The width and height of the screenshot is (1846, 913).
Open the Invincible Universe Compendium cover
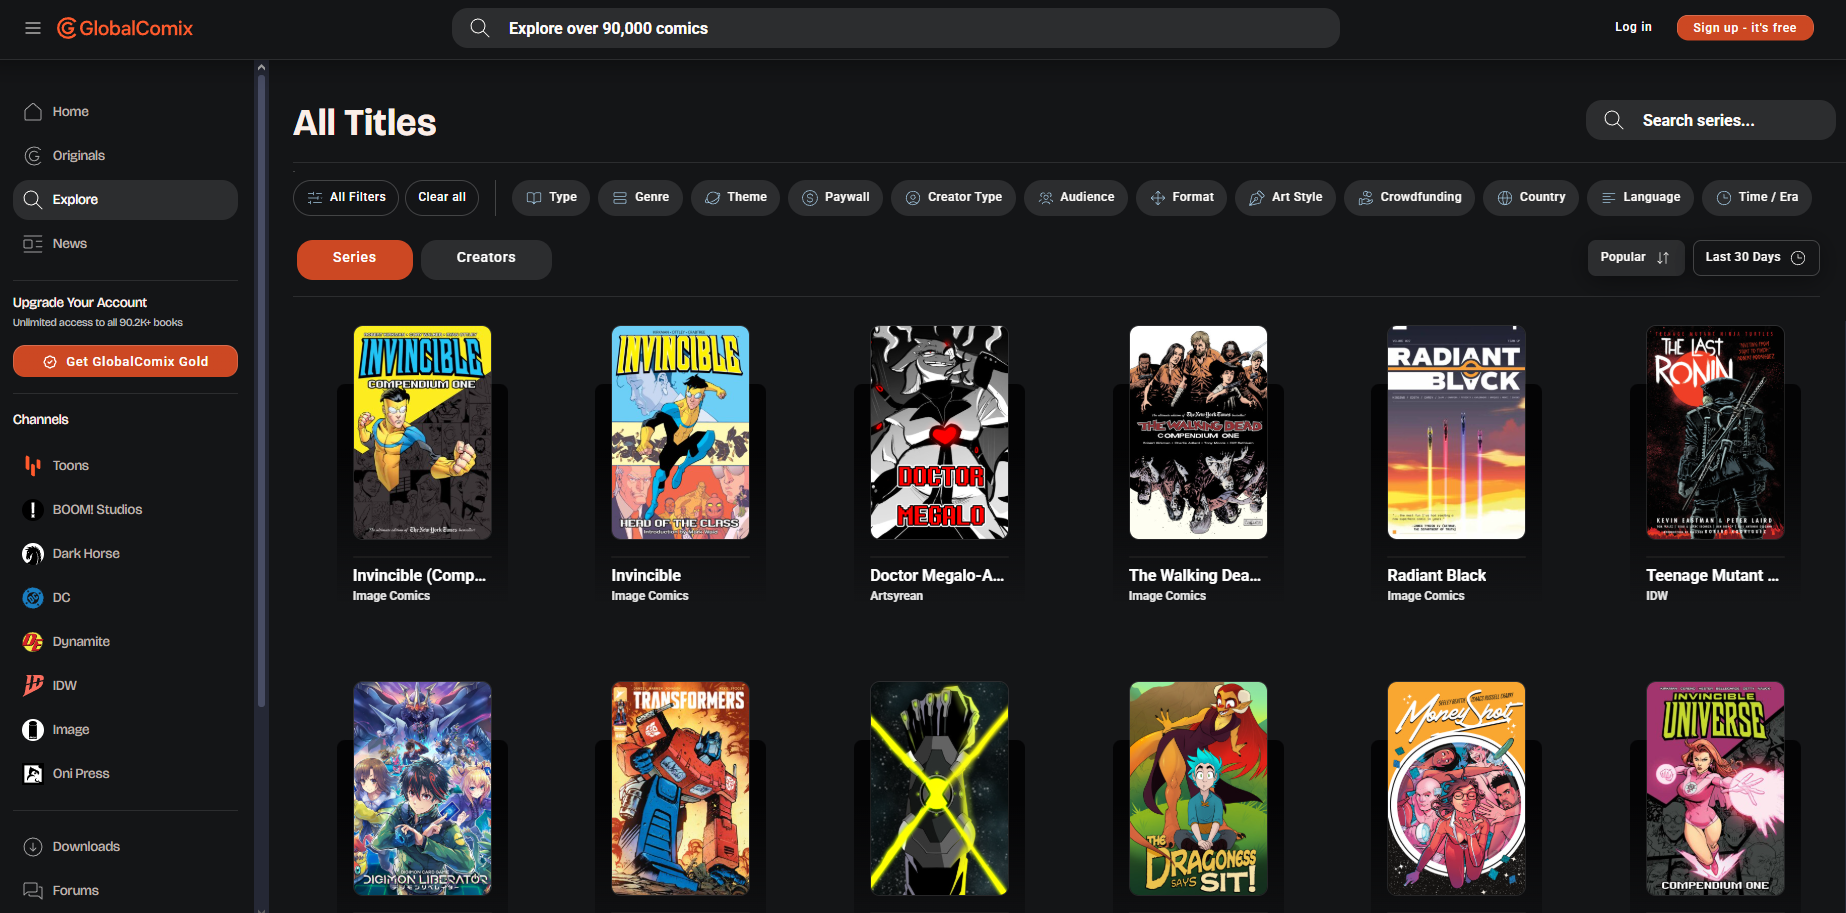click(1715, 789)
